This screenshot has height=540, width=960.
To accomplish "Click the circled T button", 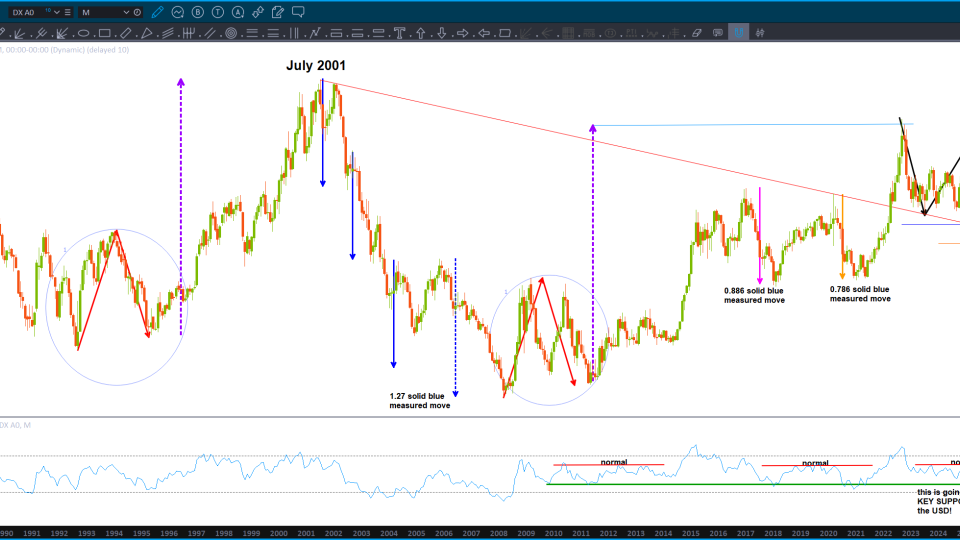I will pyautogui.click(x=218, y=12).
